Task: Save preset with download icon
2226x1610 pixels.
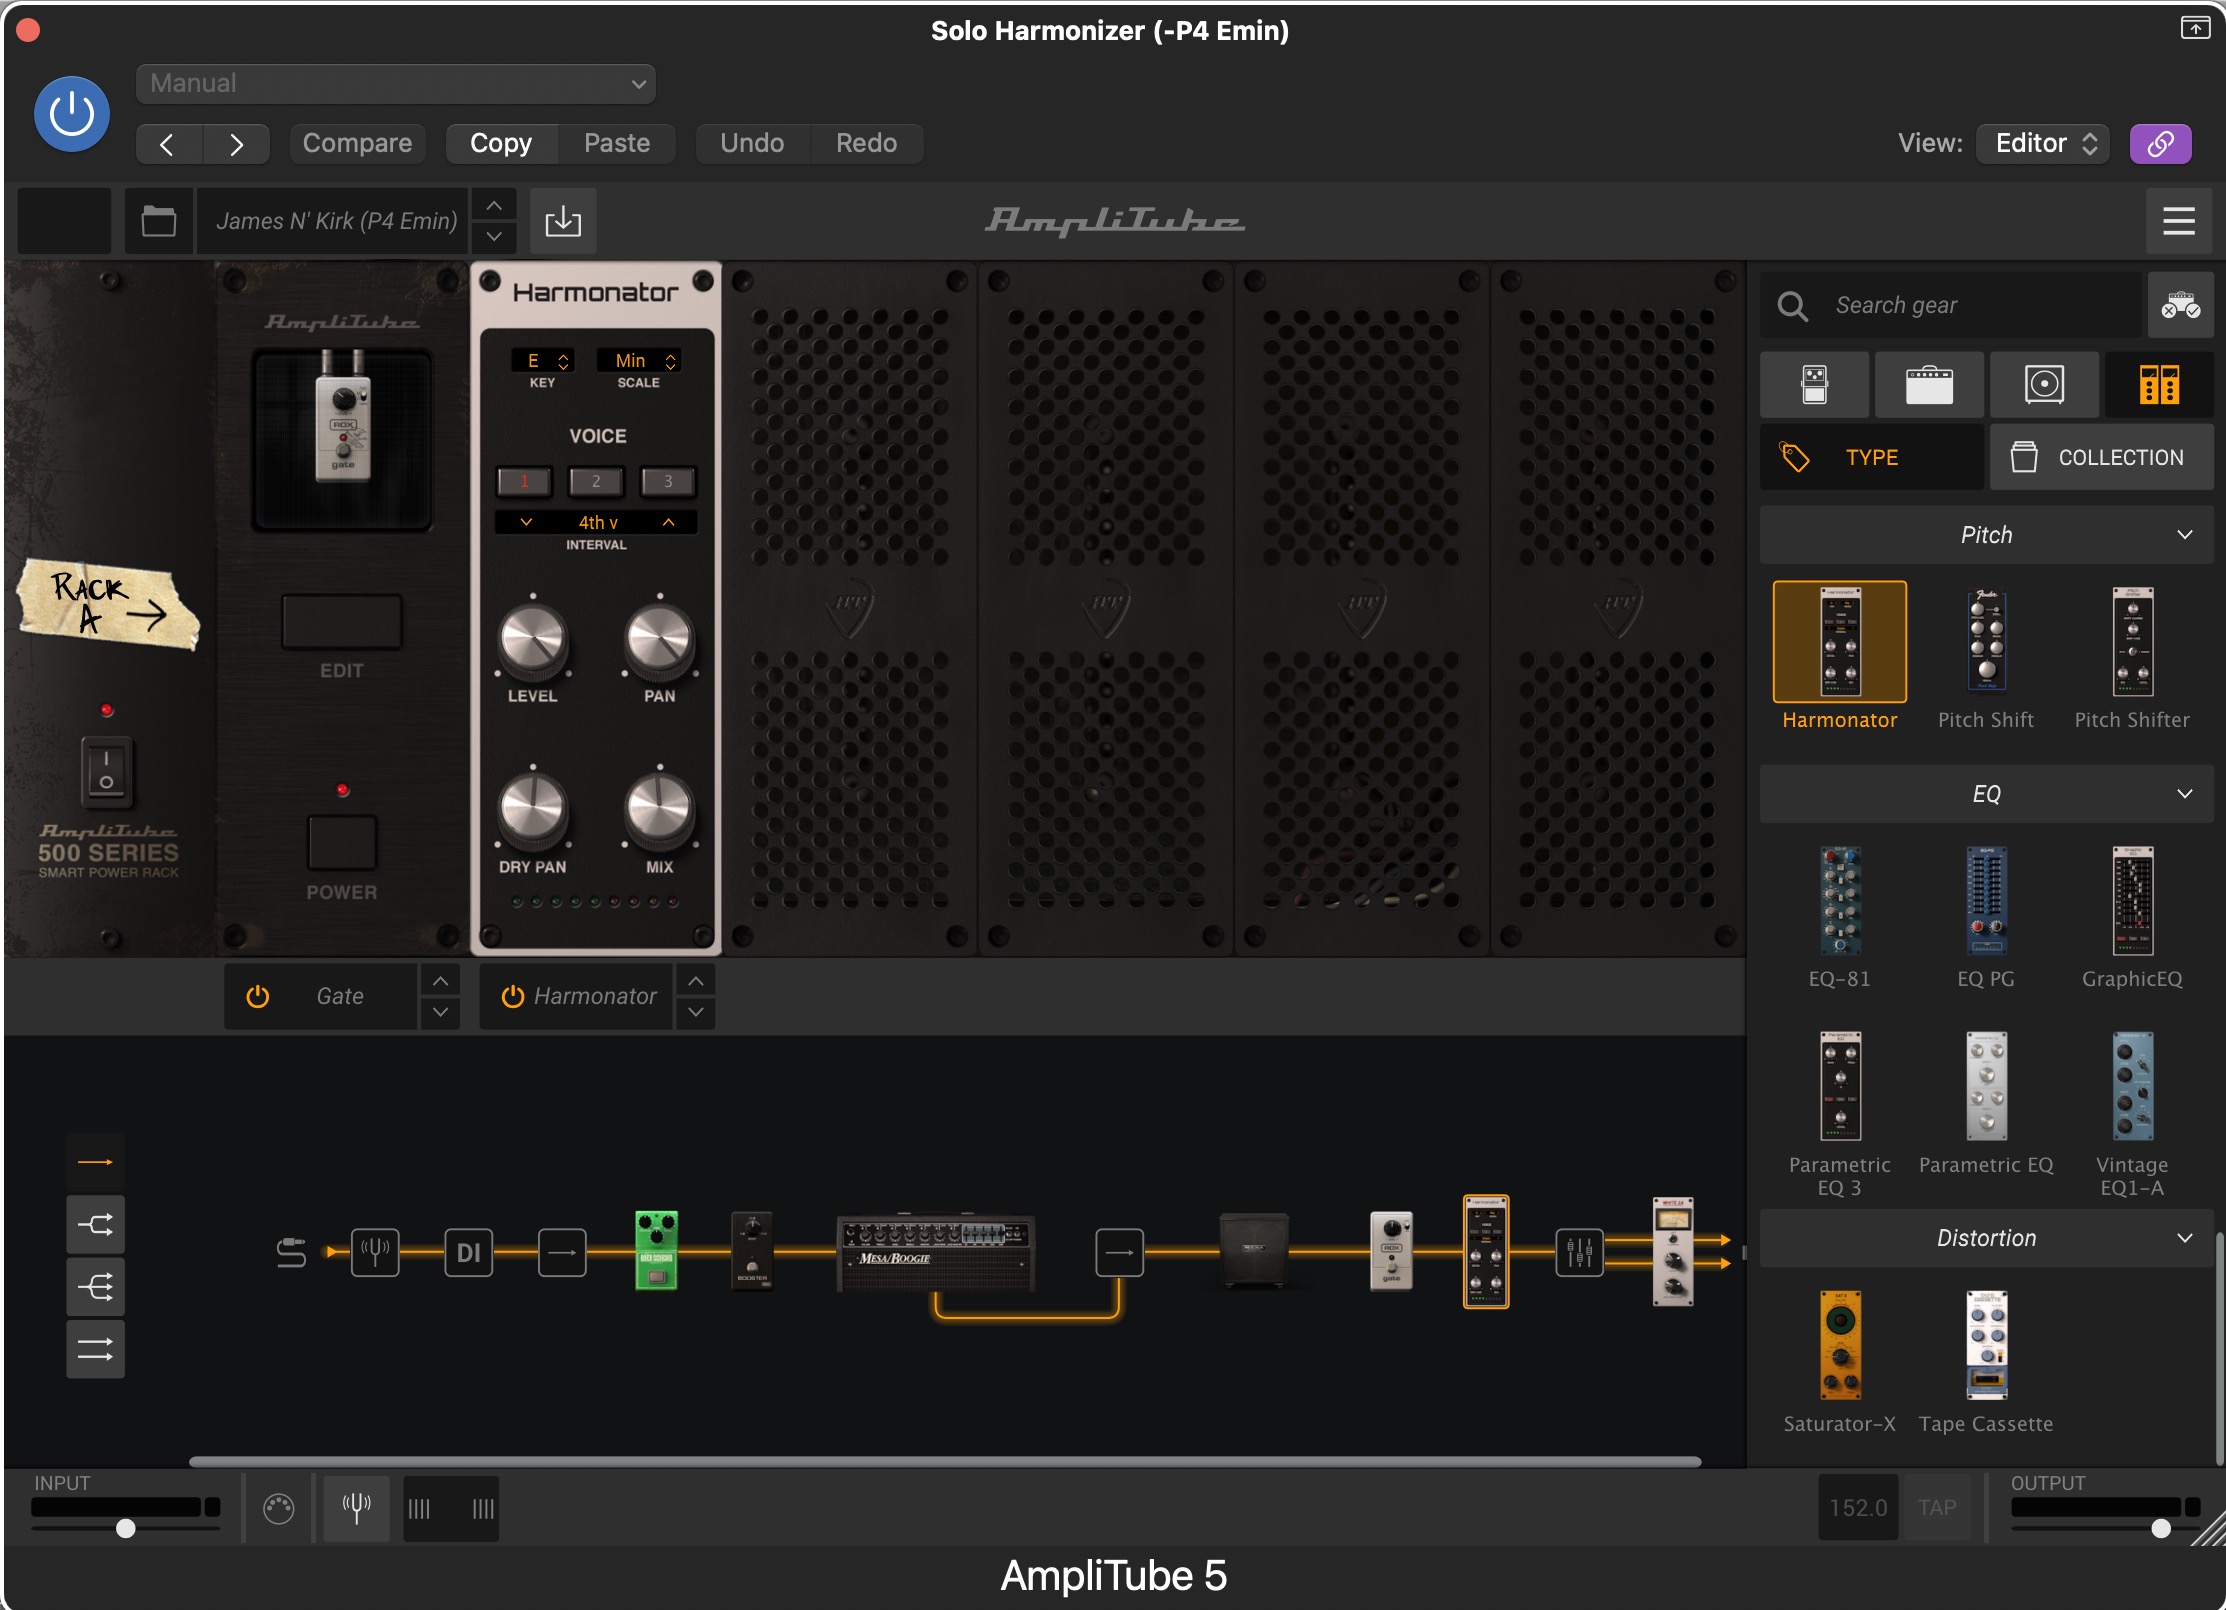Action: point(563,221)
